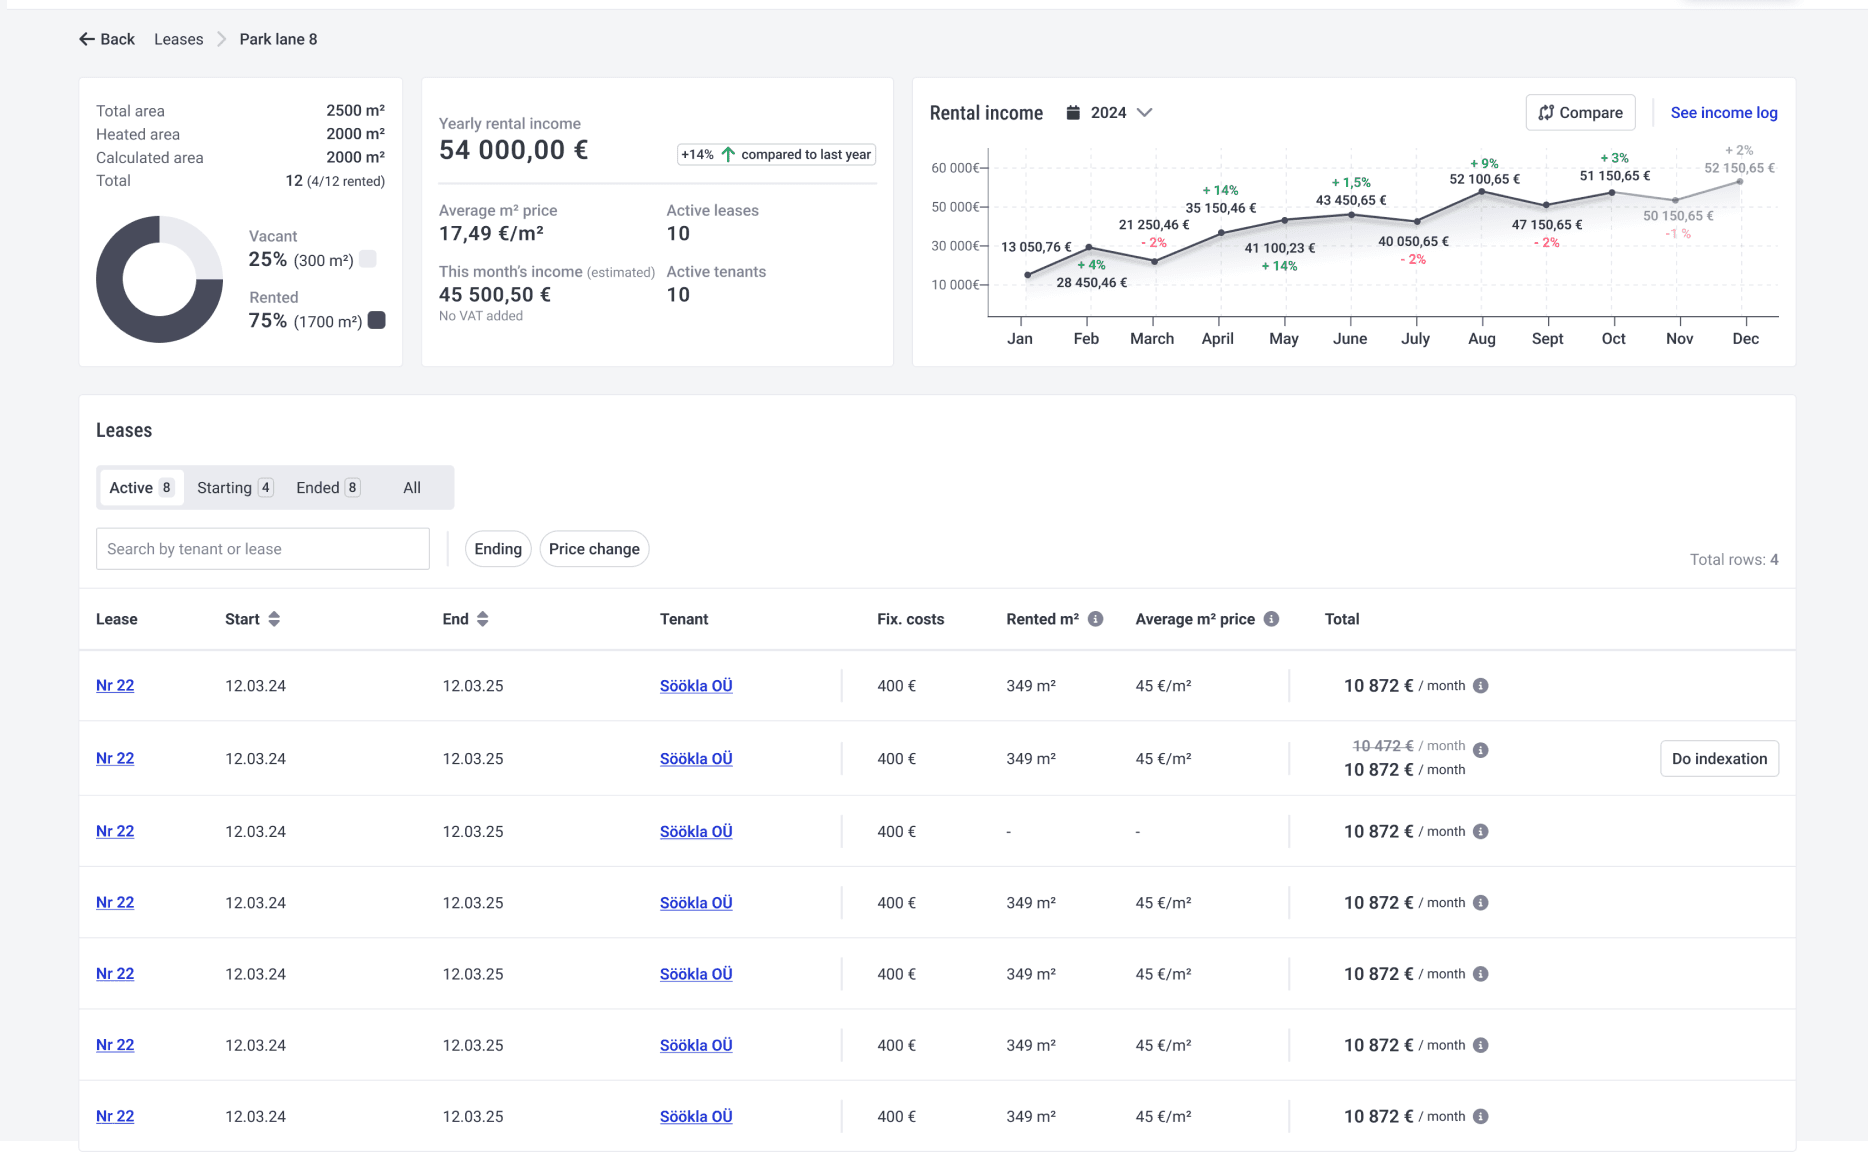Click the light Vacant legend swatch

coord(368,259)
